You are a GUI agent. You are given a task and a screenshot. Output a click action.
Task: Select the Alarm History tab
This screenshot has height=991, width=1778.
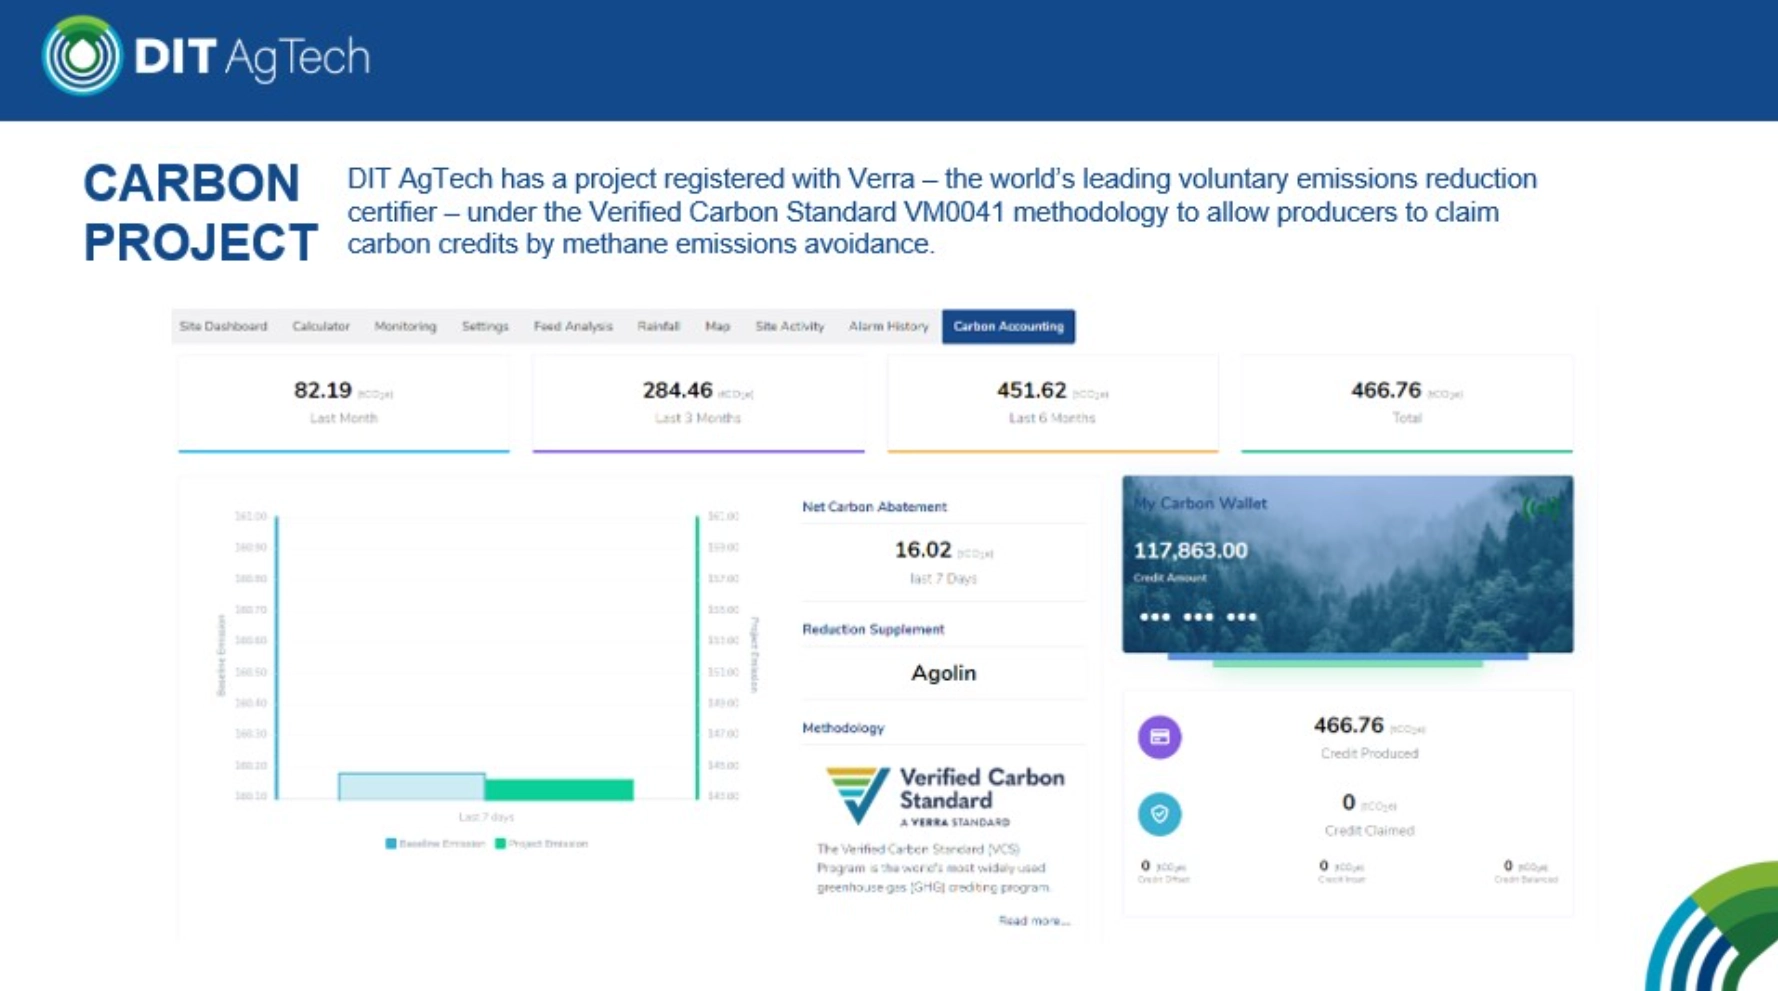click(x=888, y=327)
